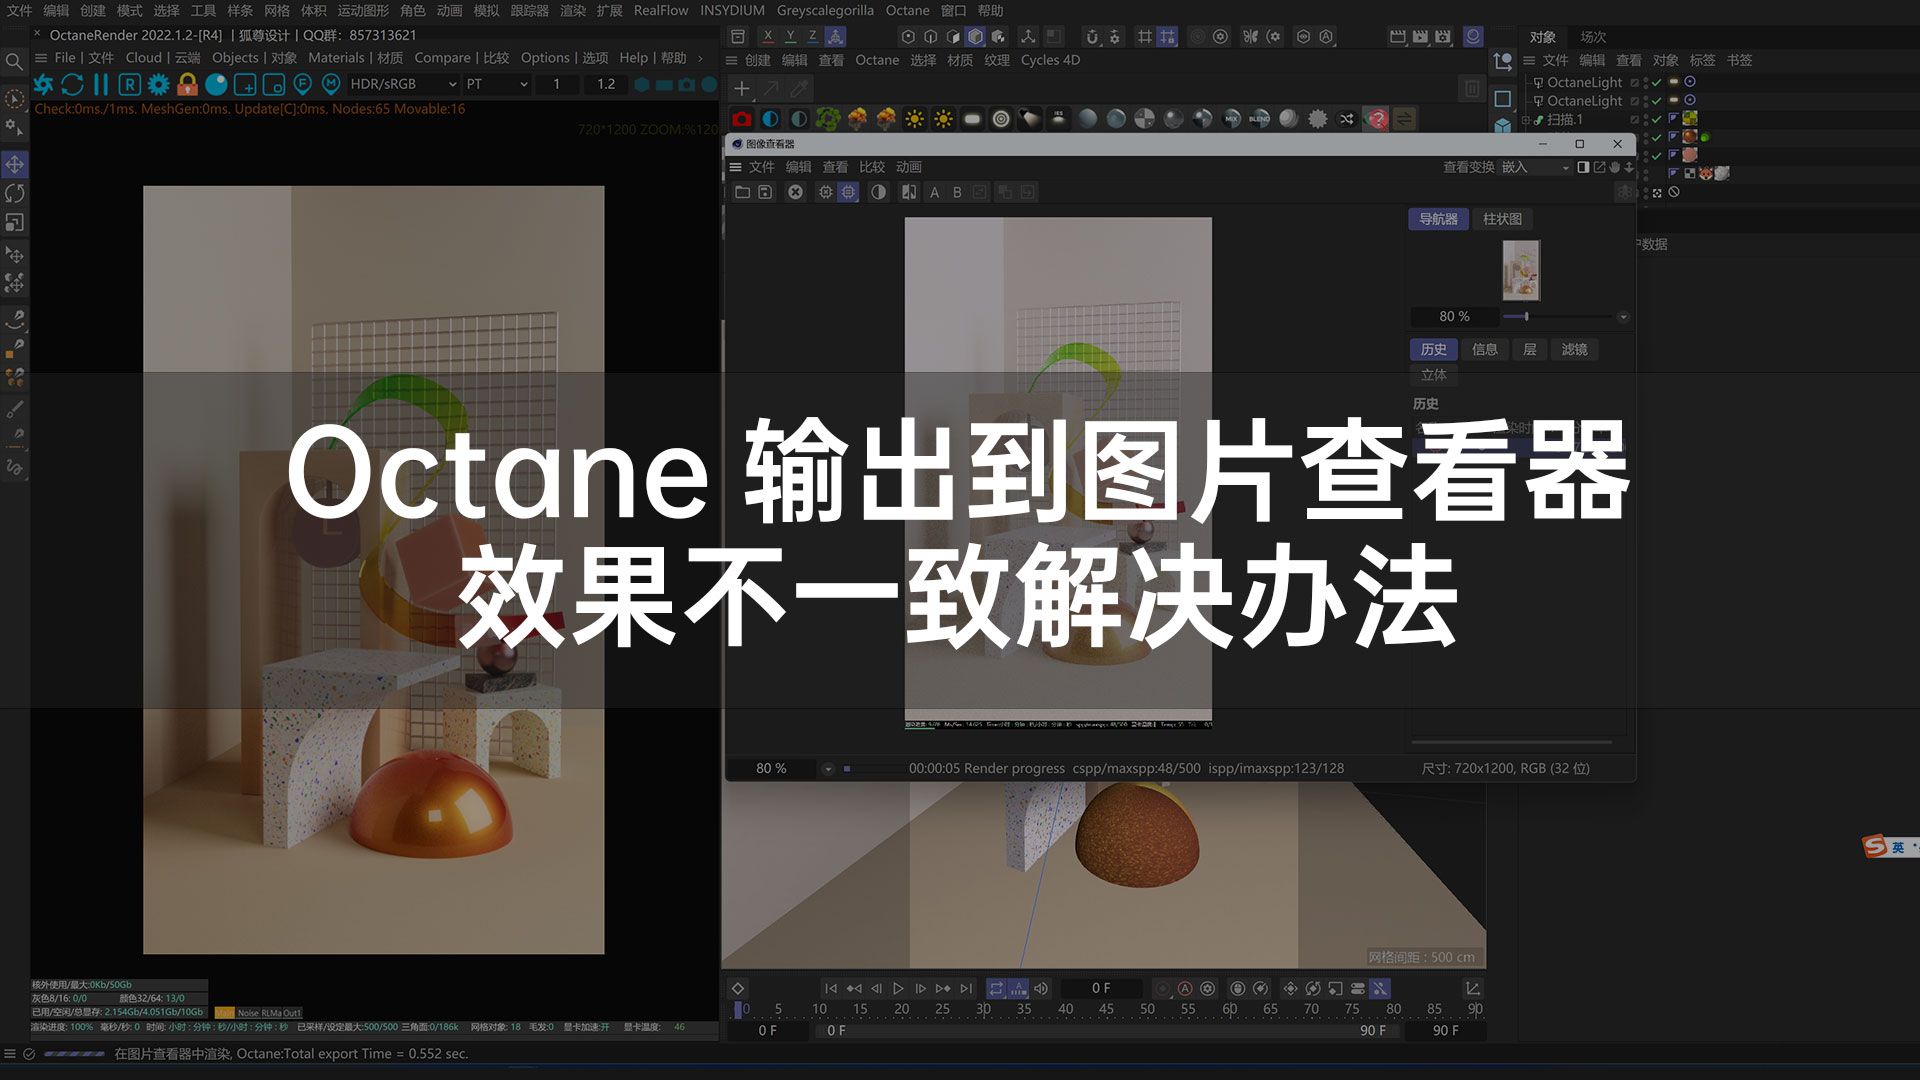This screenshot has height=1080, width=1920.
Task: Switch to 信息 info tab
Action: point(1485,349)
